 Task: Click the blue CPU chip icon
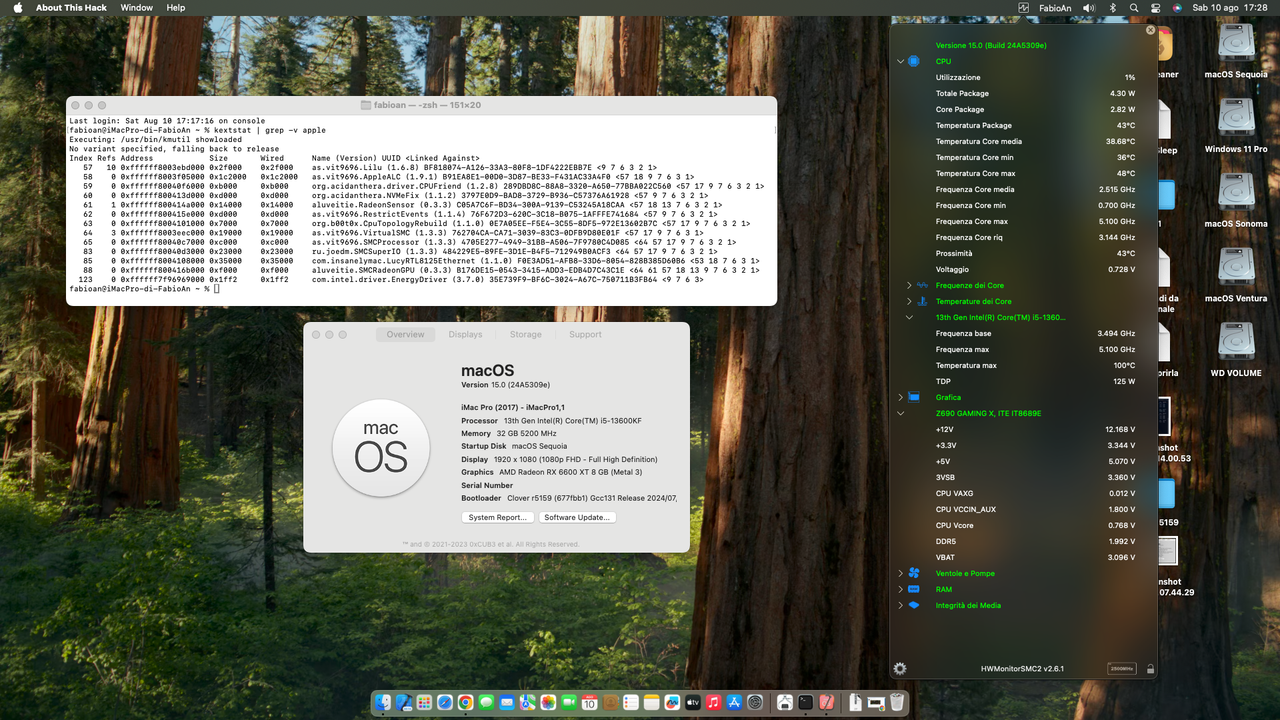(914, 61)
